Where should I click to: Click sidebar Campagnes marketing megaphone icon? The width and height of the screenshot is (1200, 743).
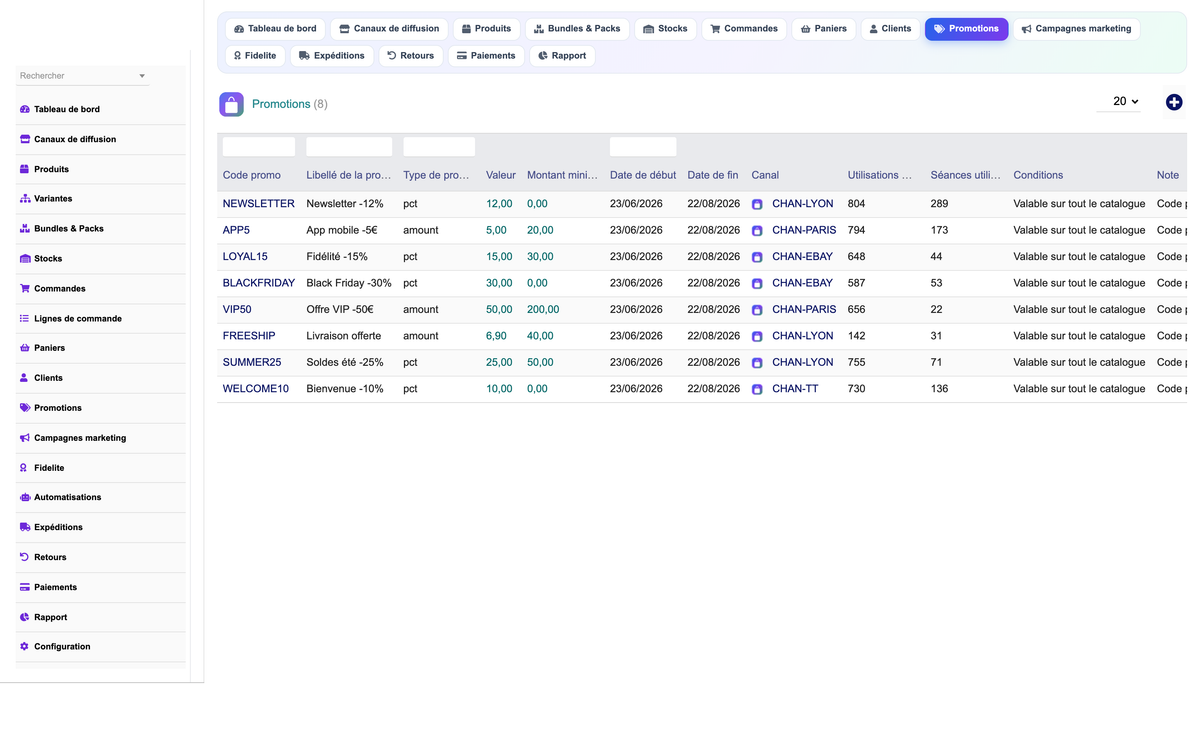[25, 438]
